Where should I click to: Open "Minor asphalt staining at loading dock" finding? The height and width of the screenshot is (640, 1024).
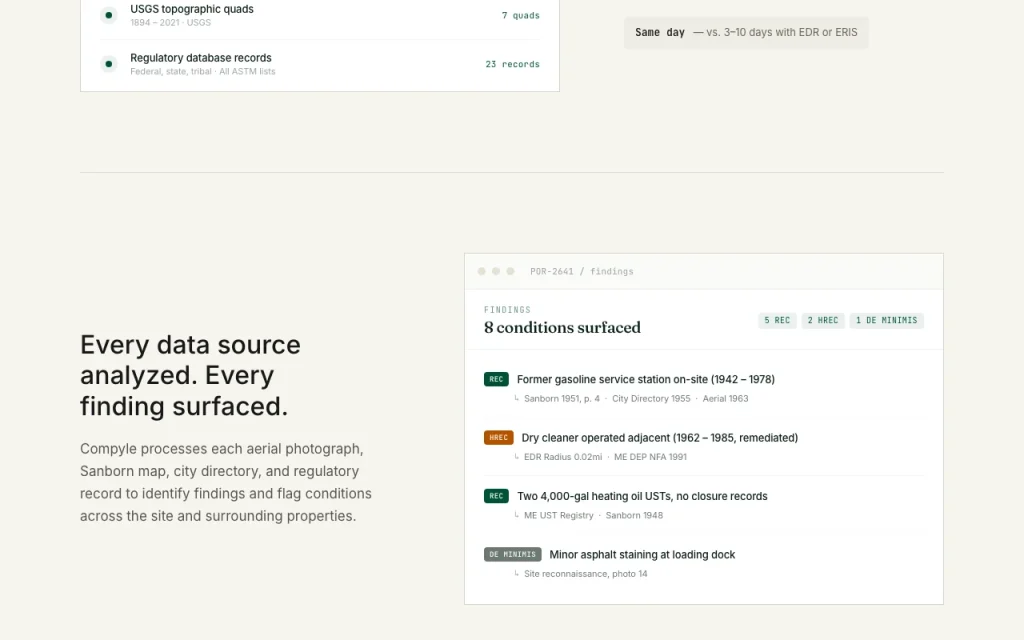point(642,555)
